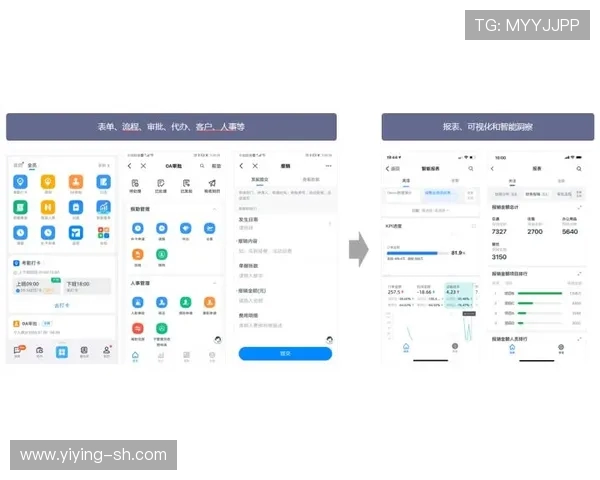600x480 pixels.
Task: Click the 返回 back button in 智能报表
Action: pyautogui.click(x=393, y=168)
